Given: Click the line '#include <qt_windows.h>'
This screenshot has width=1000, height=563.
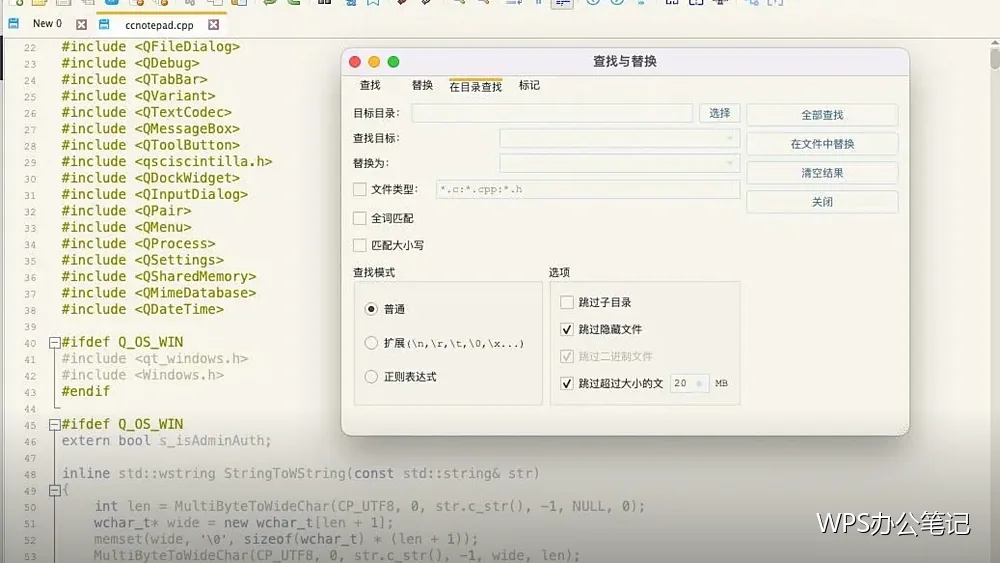Looking at the screenshot, I should click(155, 359).
